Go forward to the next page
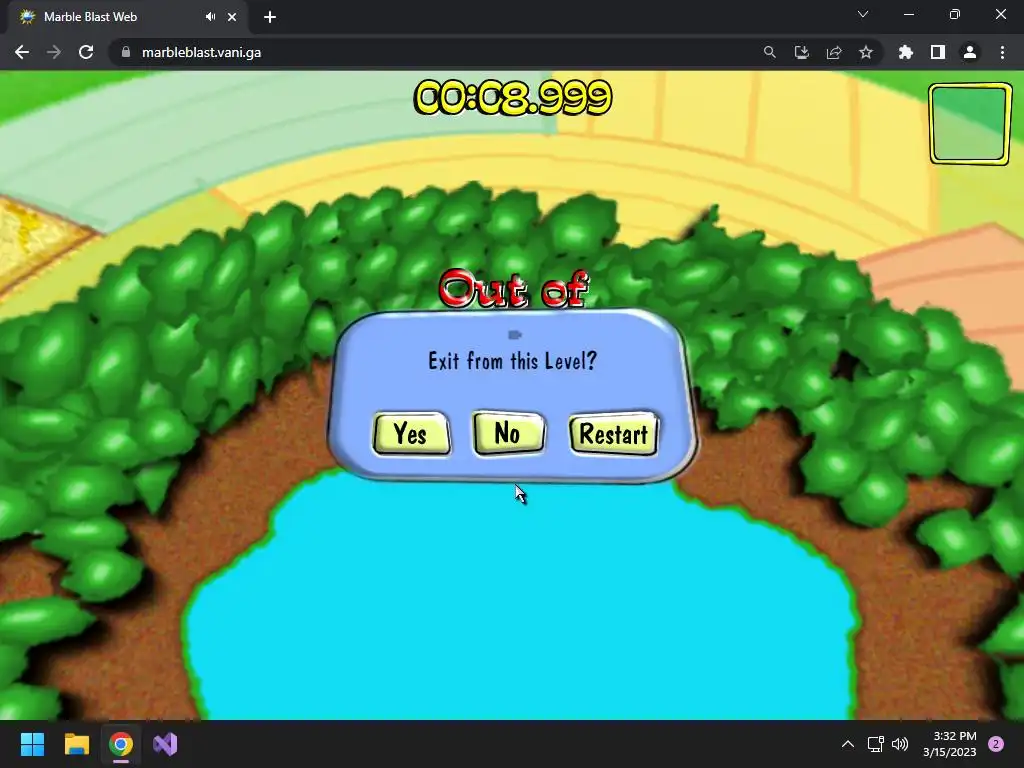Image resolution: width=1024 pixels, height=768 pixels. tap(54, 52)
